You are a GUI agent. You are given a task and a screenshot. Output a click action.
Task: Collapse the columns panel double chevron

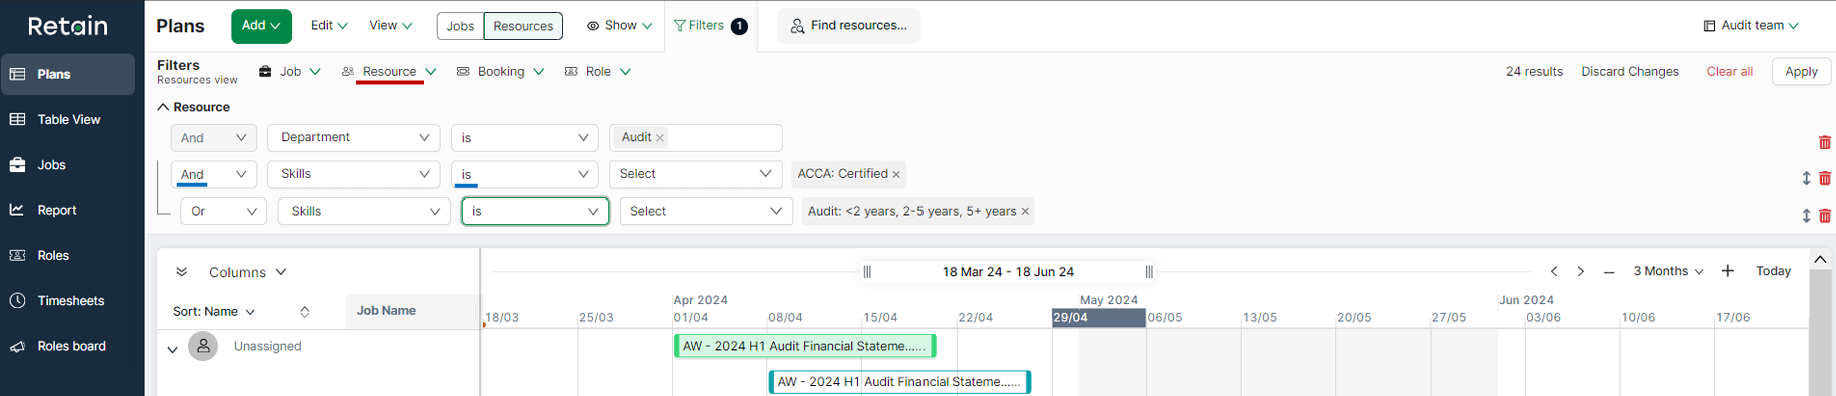pyautogui.click(x=181, y=272)
